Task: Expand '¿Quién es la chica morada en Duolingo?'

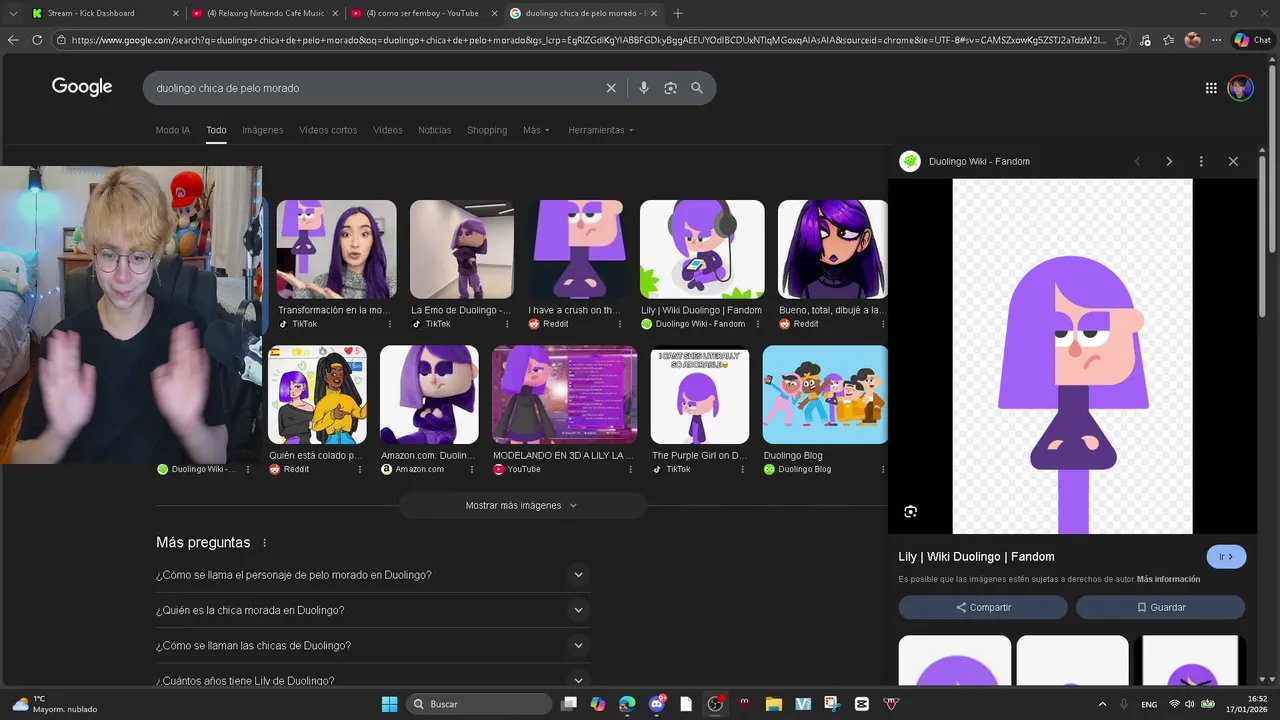Action: coord(371,610)
